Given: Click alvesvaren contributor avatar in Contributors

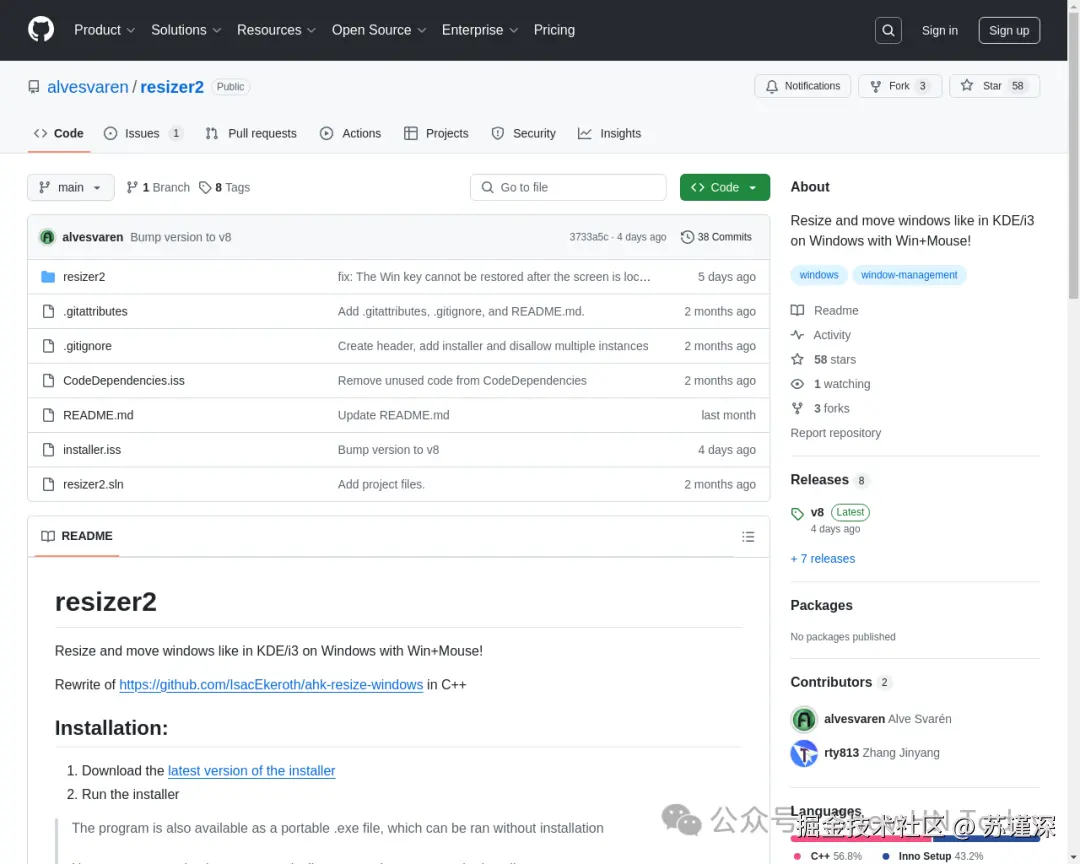Looking at the screenshot, I should pyautogui.click(x=804, y=719).
